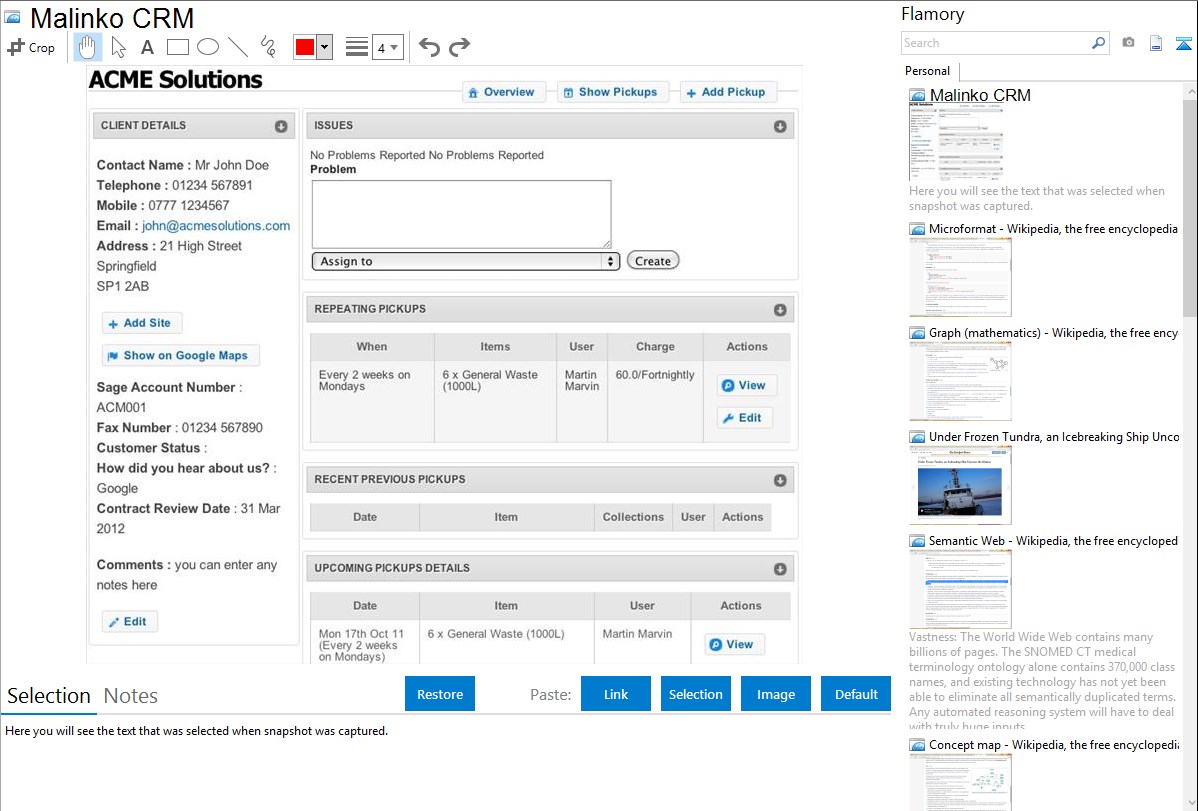Click Show on Google Maps

(180, 355)
